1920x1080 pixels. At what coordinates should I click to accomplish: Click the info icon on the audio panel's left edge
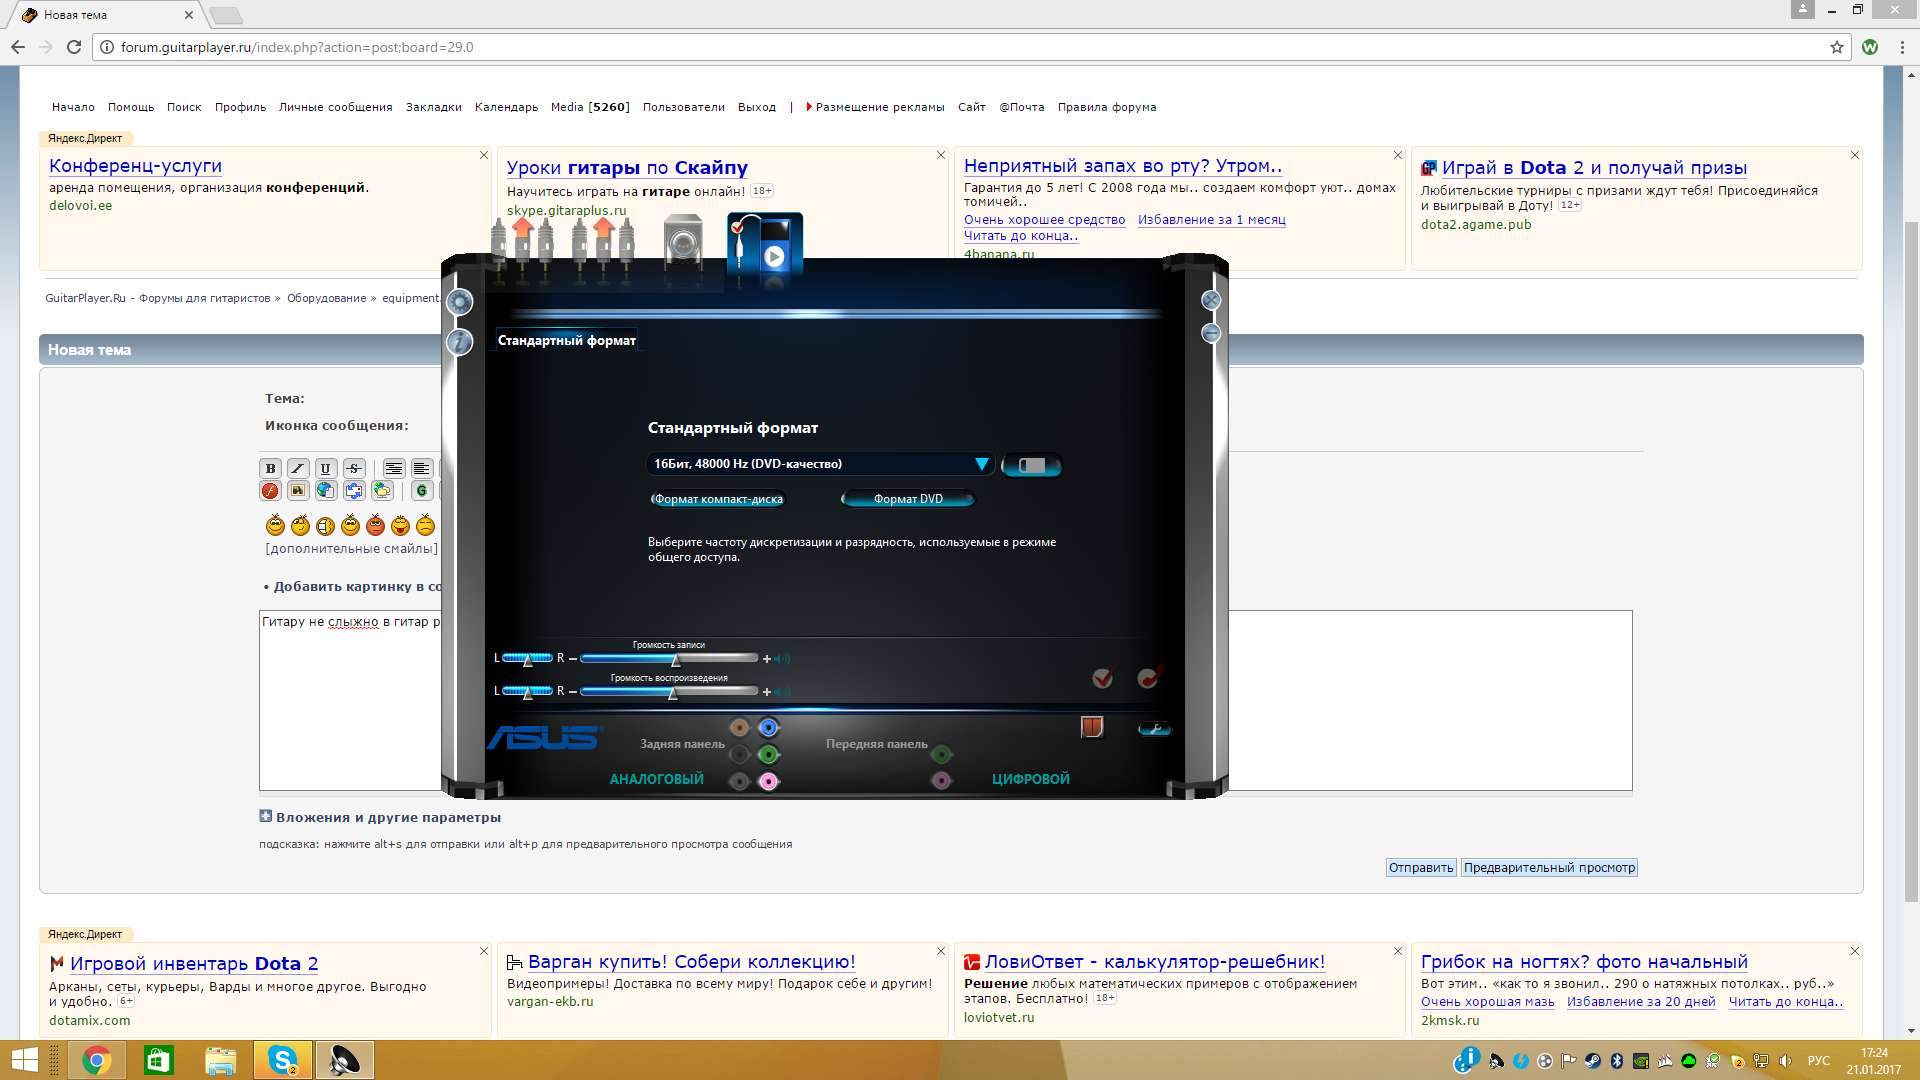pyautogui.click(x=459, y=342)
